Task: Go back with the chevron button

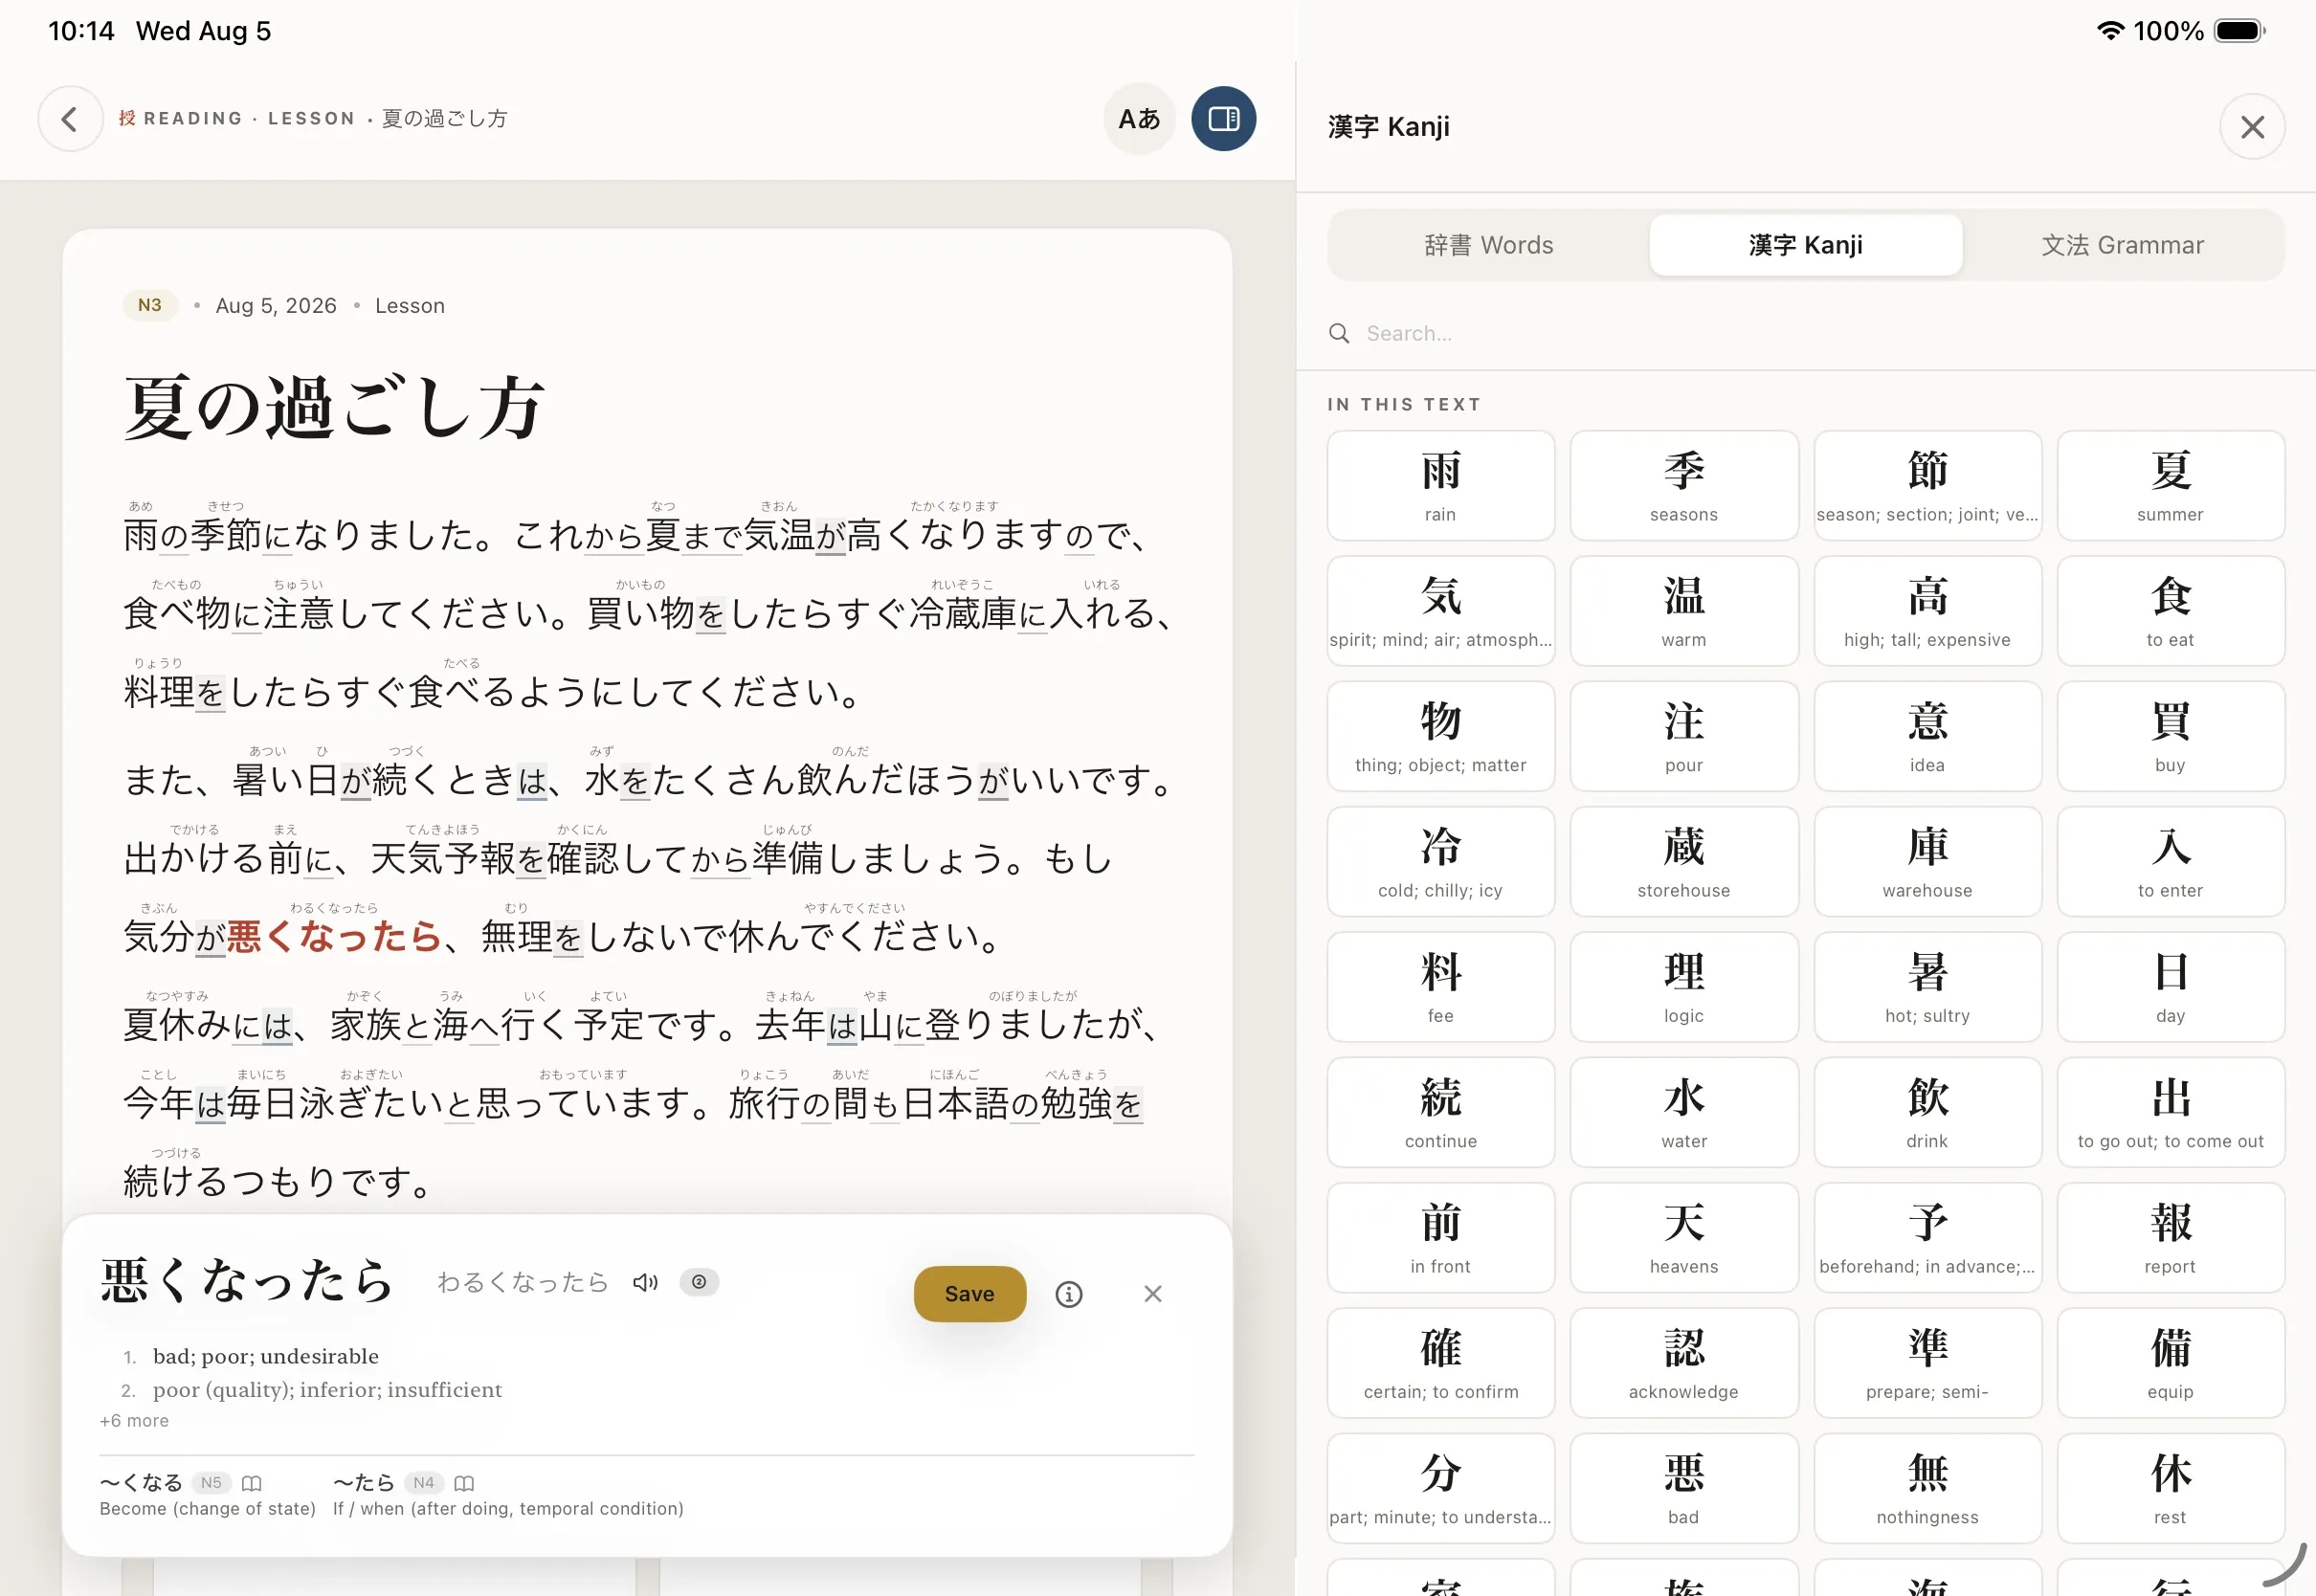Action: tap(70, 119)
